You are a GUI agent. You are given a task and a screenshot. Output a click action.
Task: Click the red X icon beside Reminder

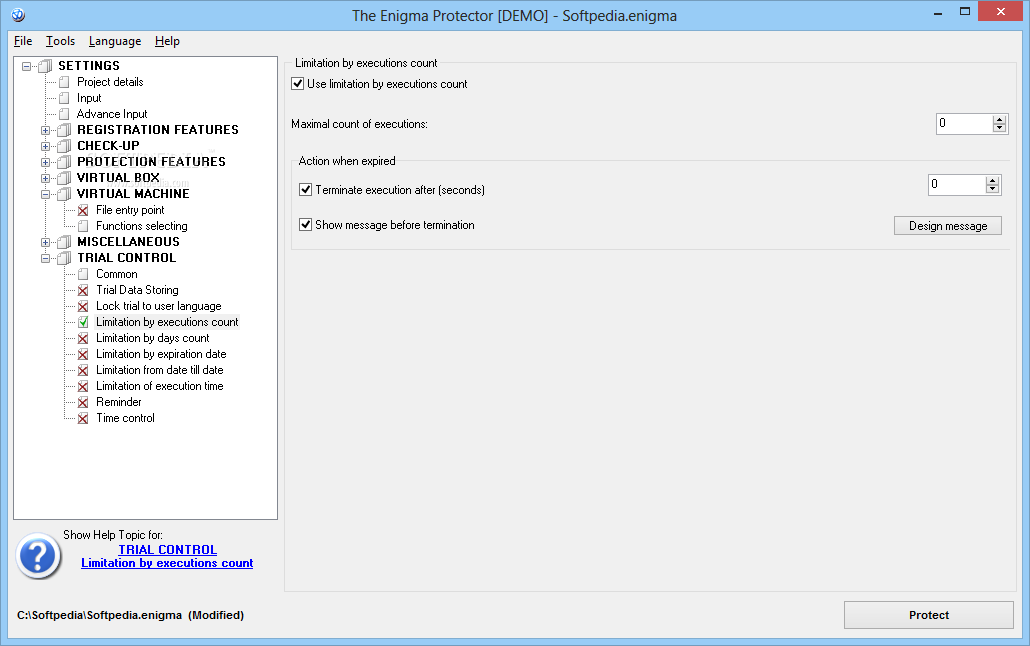(x=83, y=402)
